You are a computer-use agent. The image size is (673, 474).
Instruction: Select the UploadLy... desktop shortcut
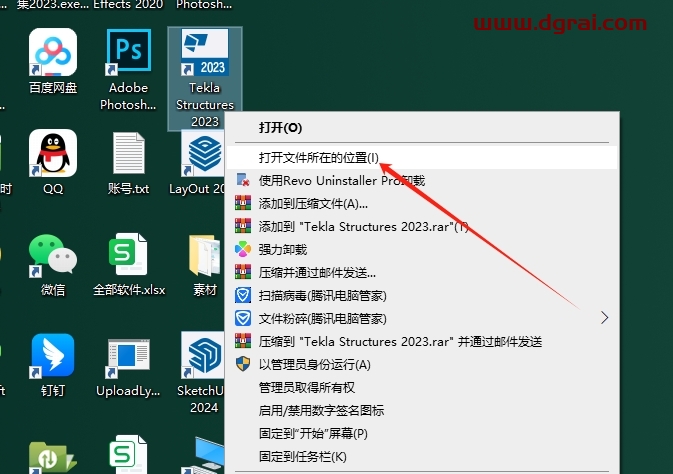[128, 367]
